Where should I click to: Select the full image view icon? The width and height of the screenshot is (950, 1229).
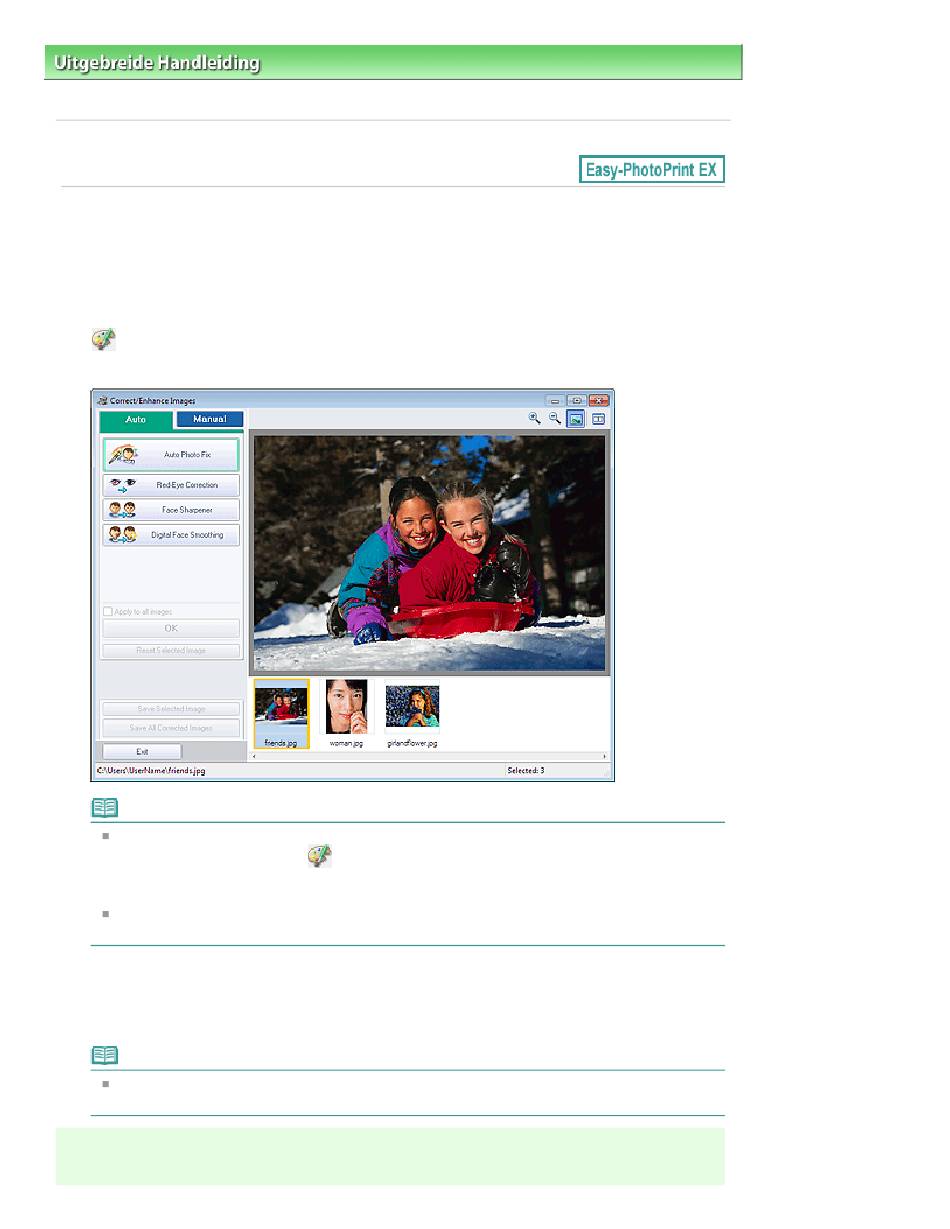coord(576,420)
